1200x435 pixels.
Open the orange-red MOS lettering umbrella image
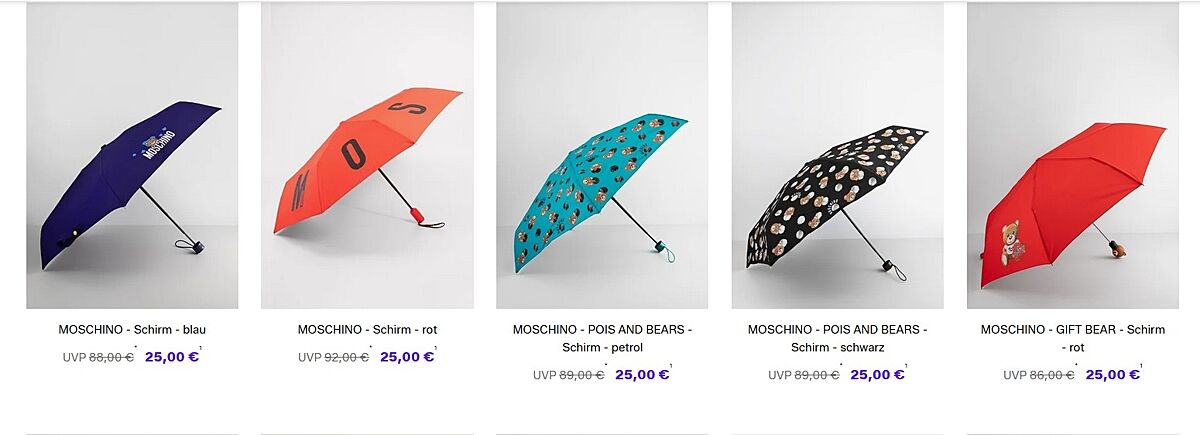coord(367,156)
